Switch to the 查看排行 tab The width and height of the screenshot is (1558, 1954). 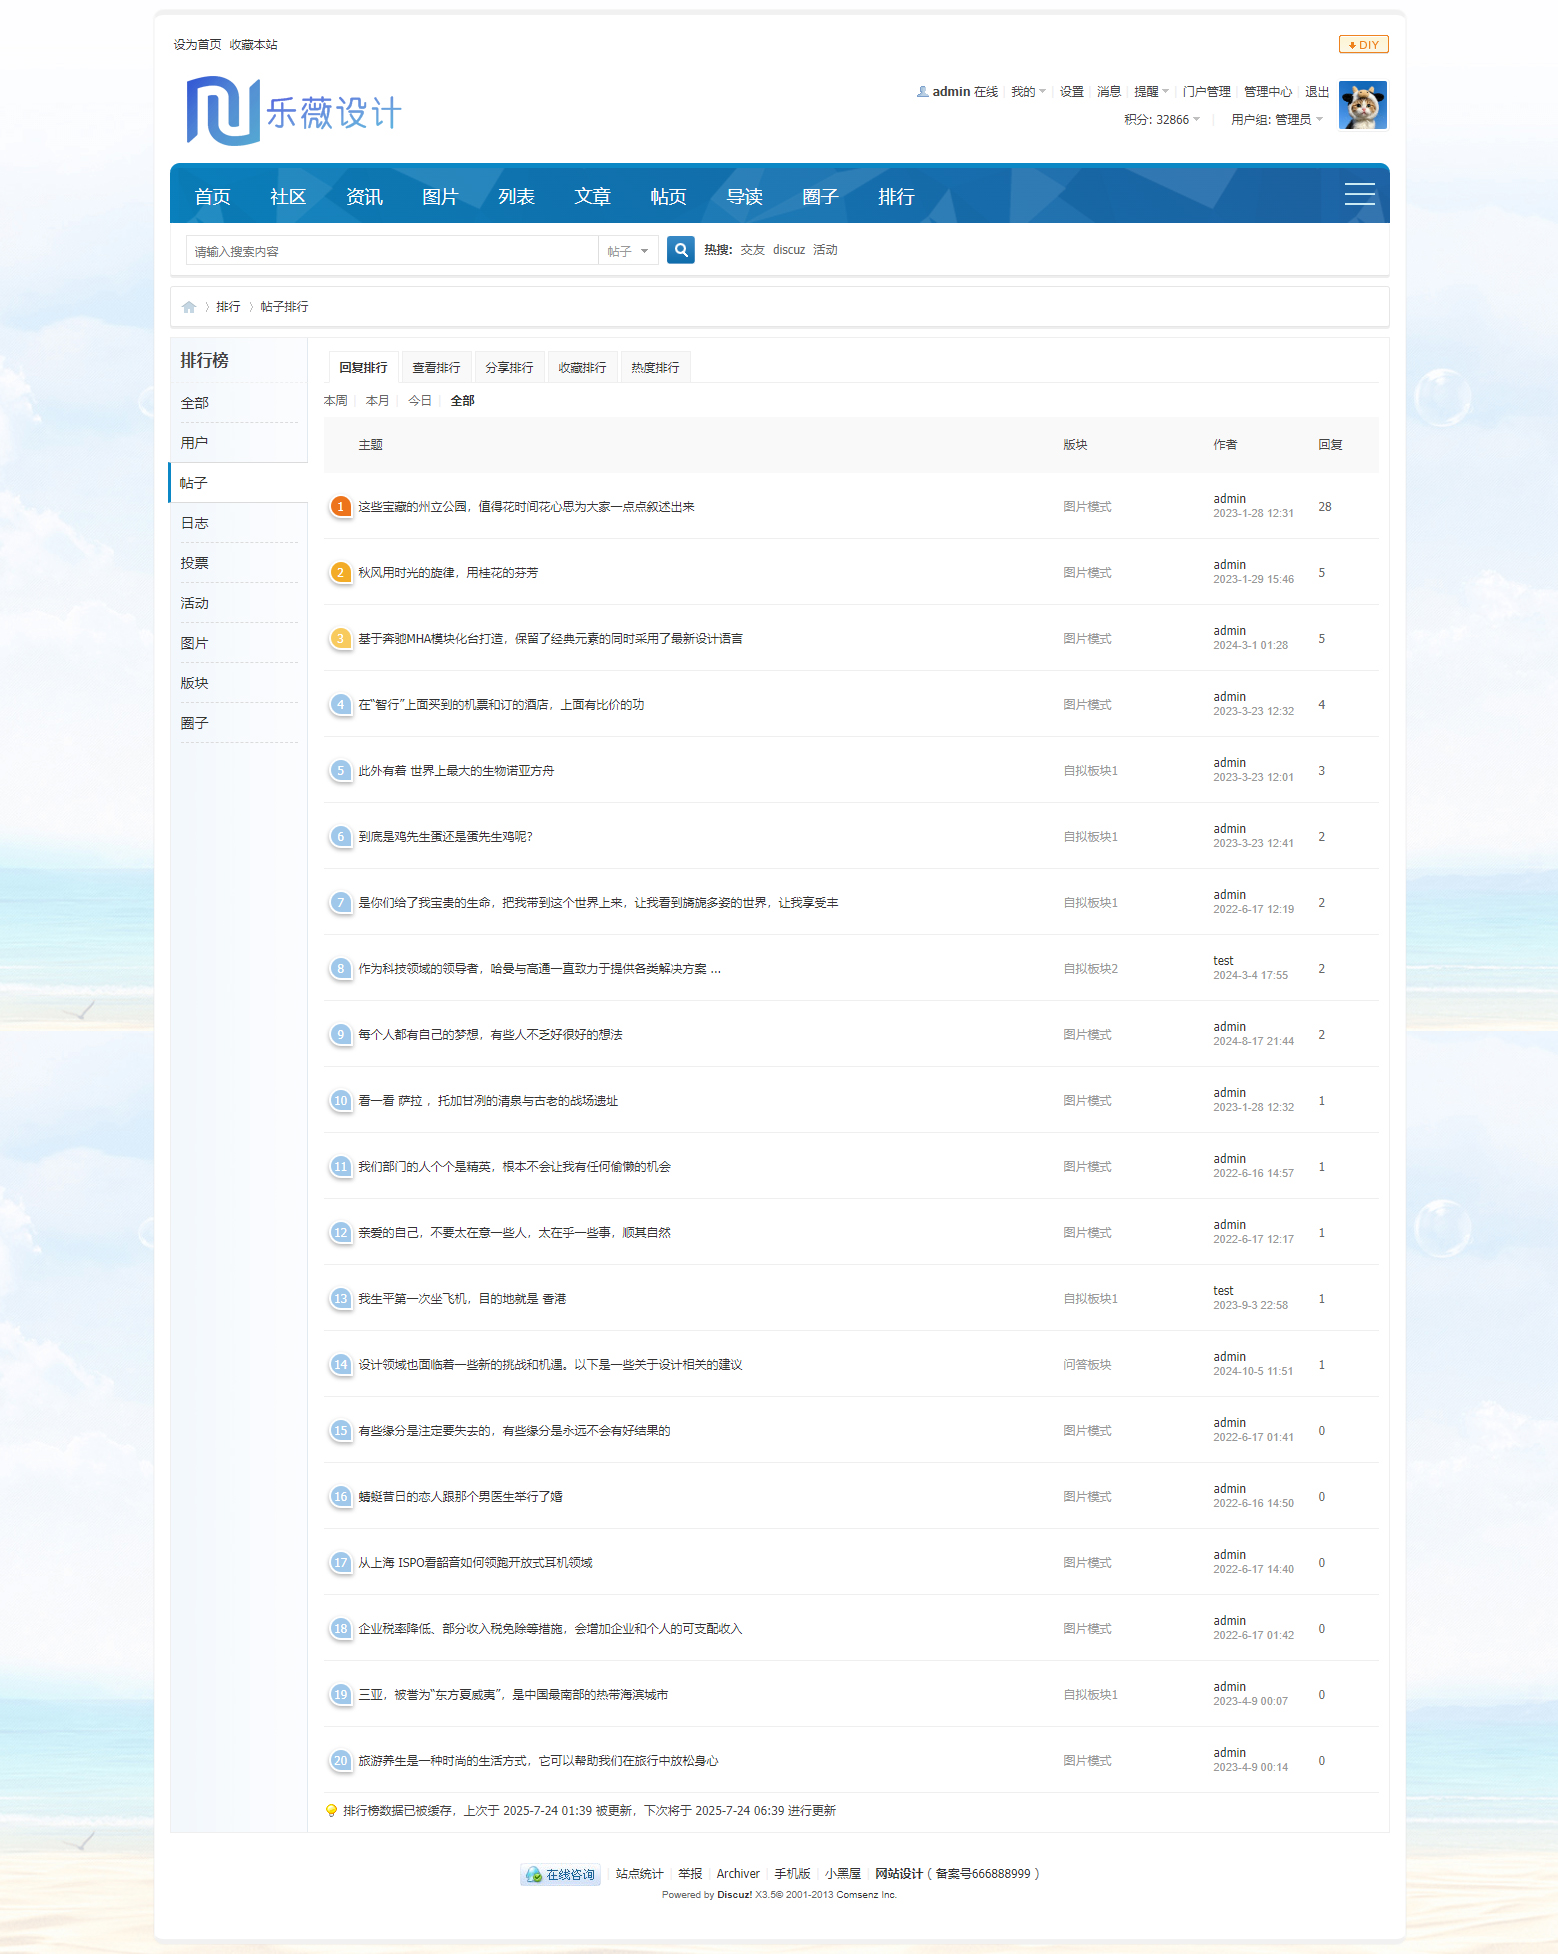pos(436,368)
